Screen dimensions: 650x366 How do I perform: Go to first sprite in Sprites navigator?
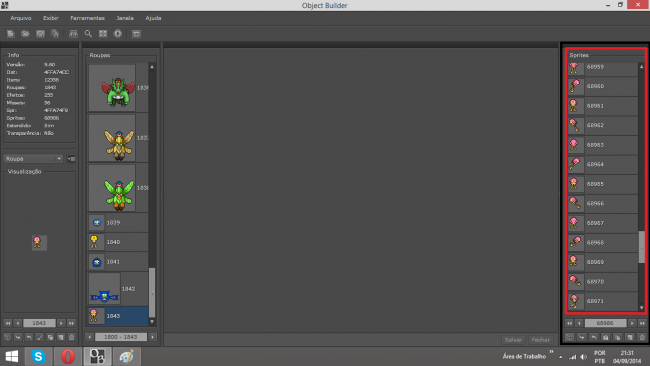[569, 323]
